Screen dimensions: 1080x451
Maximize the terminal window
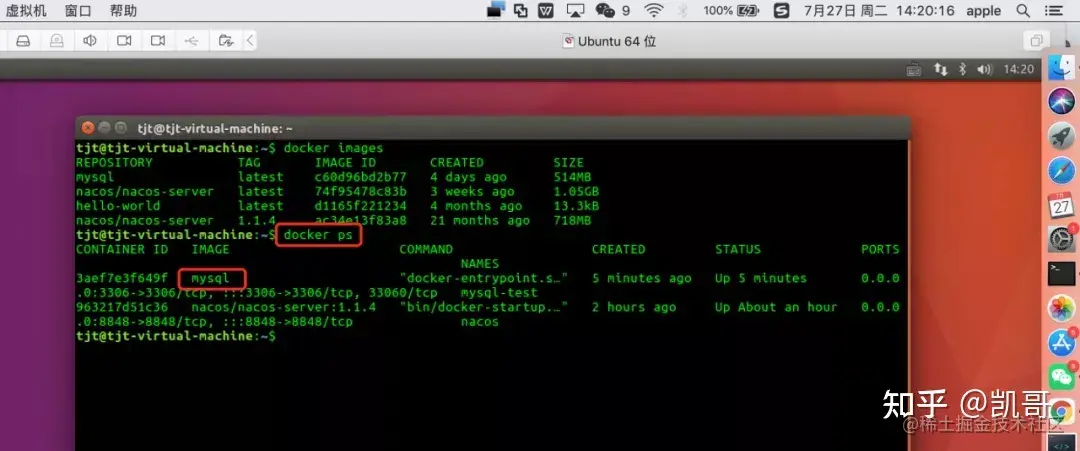(121, 128)
